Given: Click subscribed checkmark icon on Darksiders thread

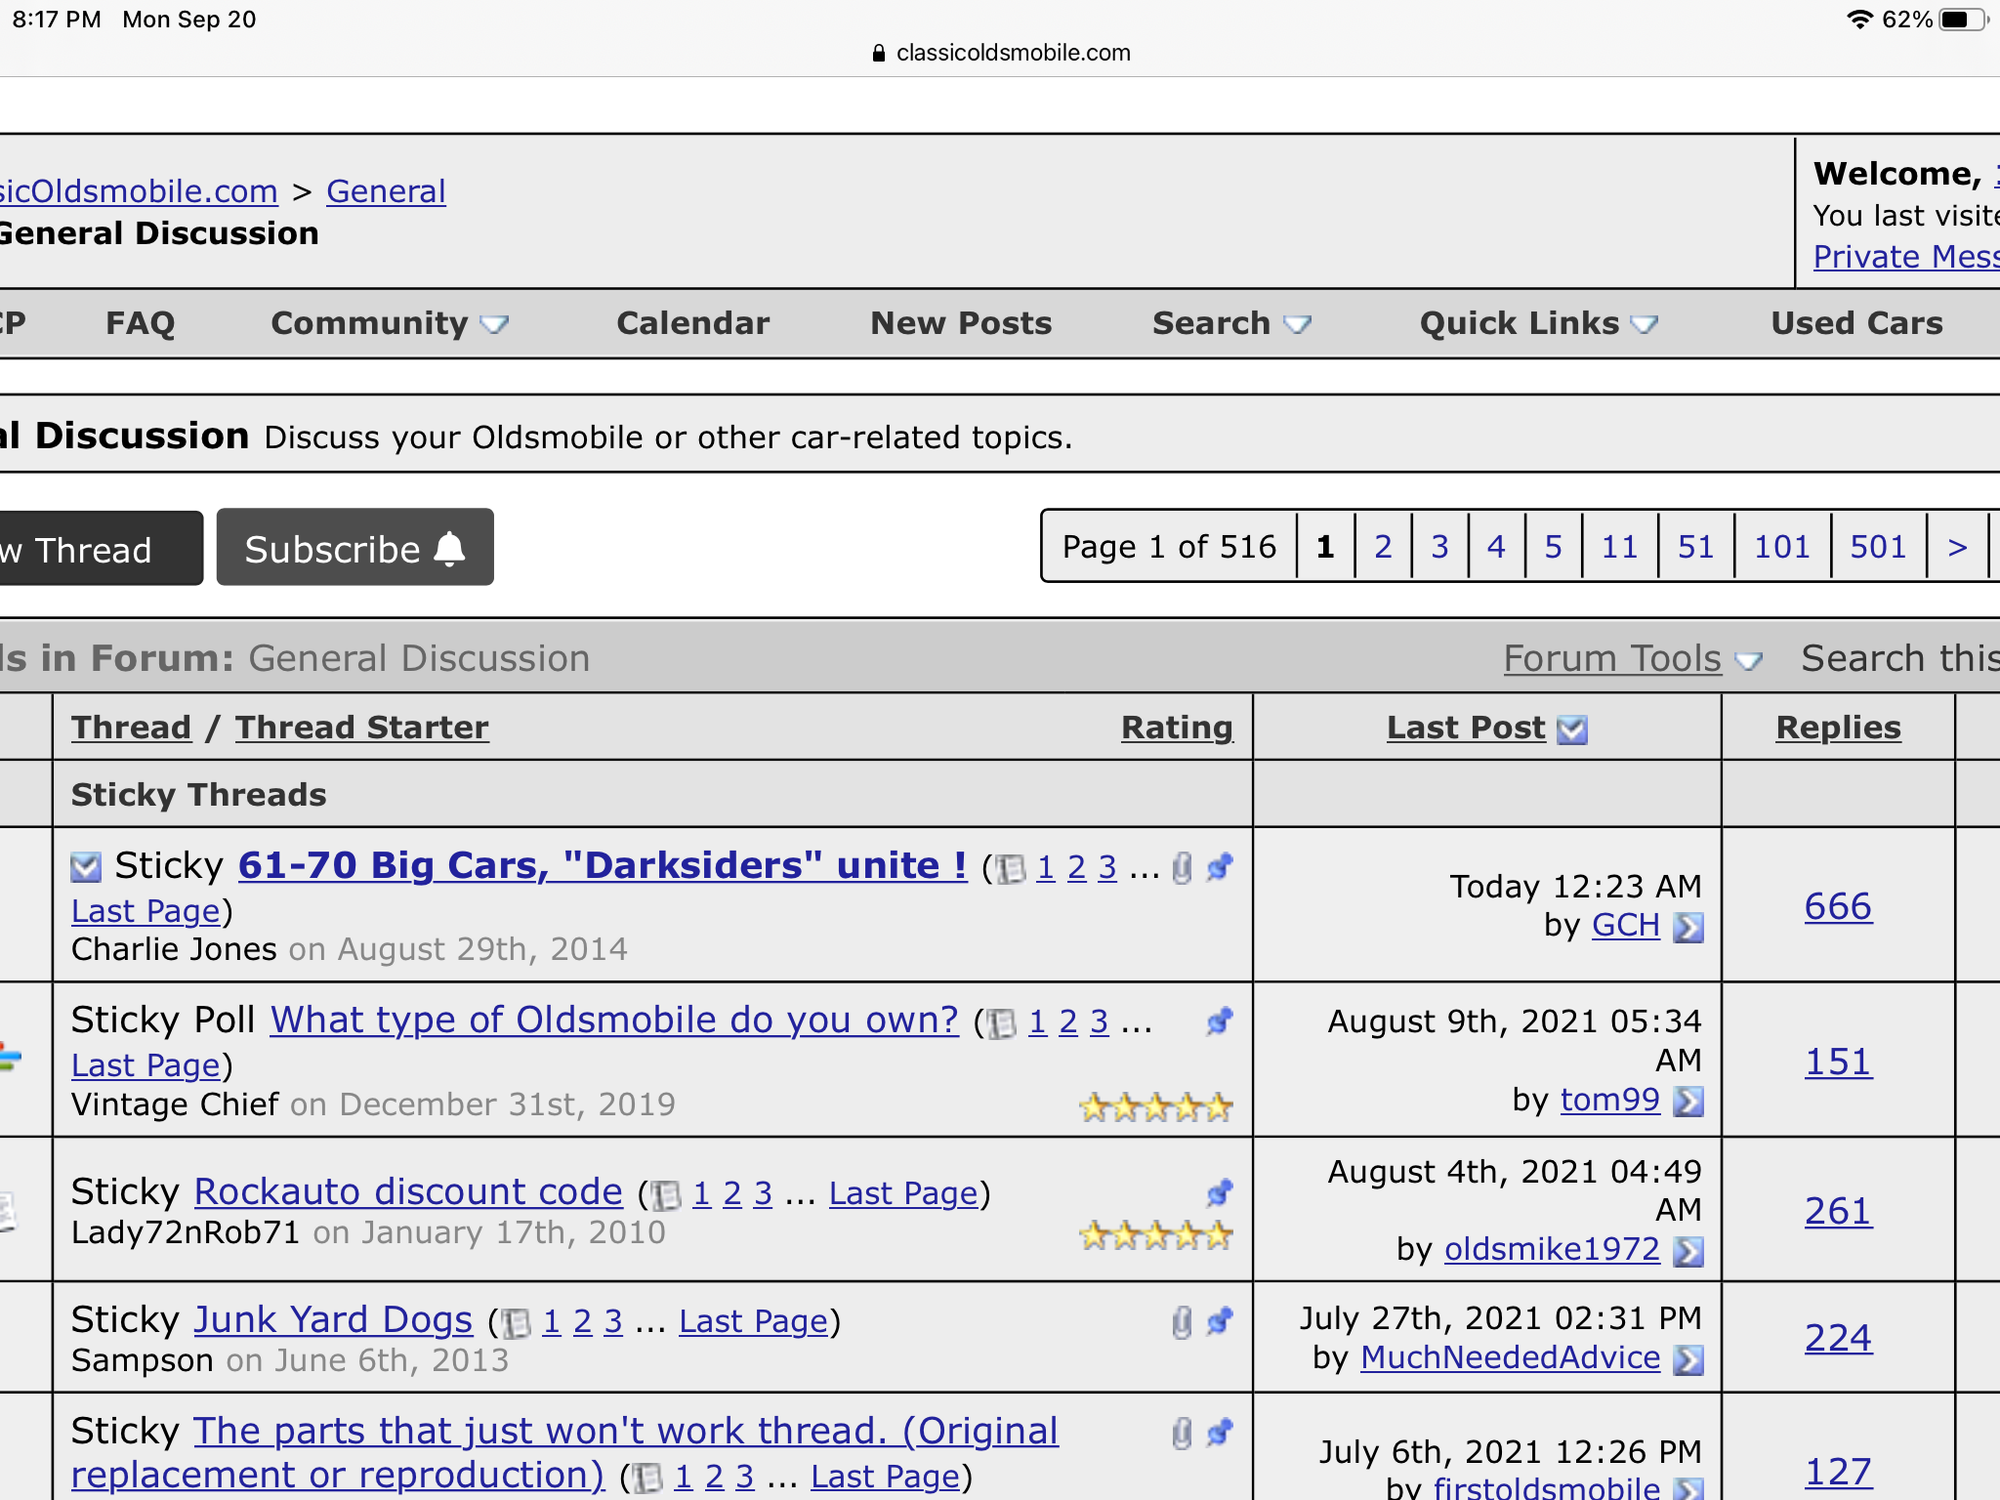Looking at the screenshot, I should [x=86, y=866].
